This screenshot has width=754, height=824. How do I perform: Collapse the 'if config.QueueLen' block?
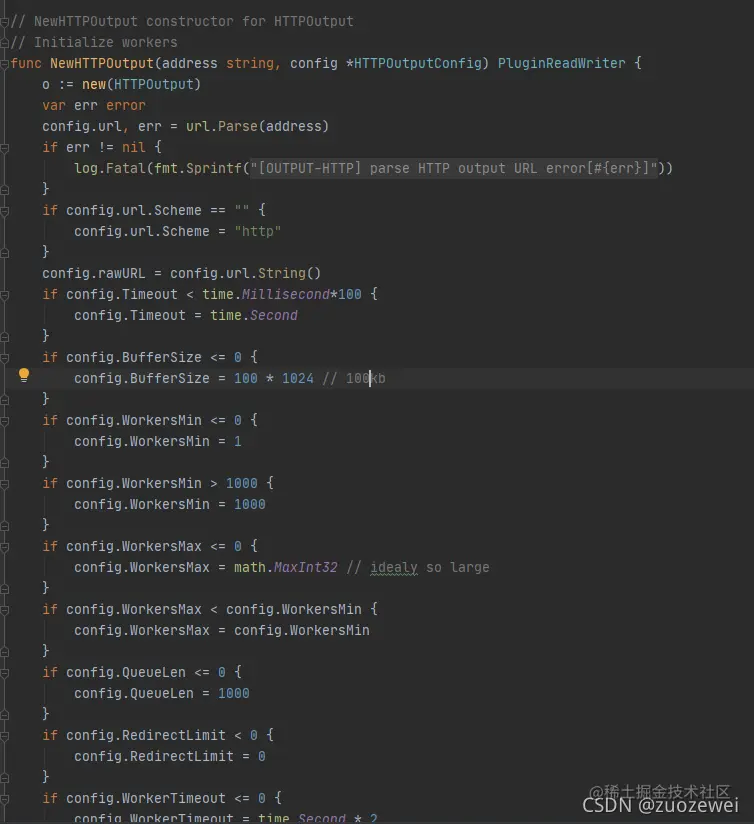click(5, 674)
